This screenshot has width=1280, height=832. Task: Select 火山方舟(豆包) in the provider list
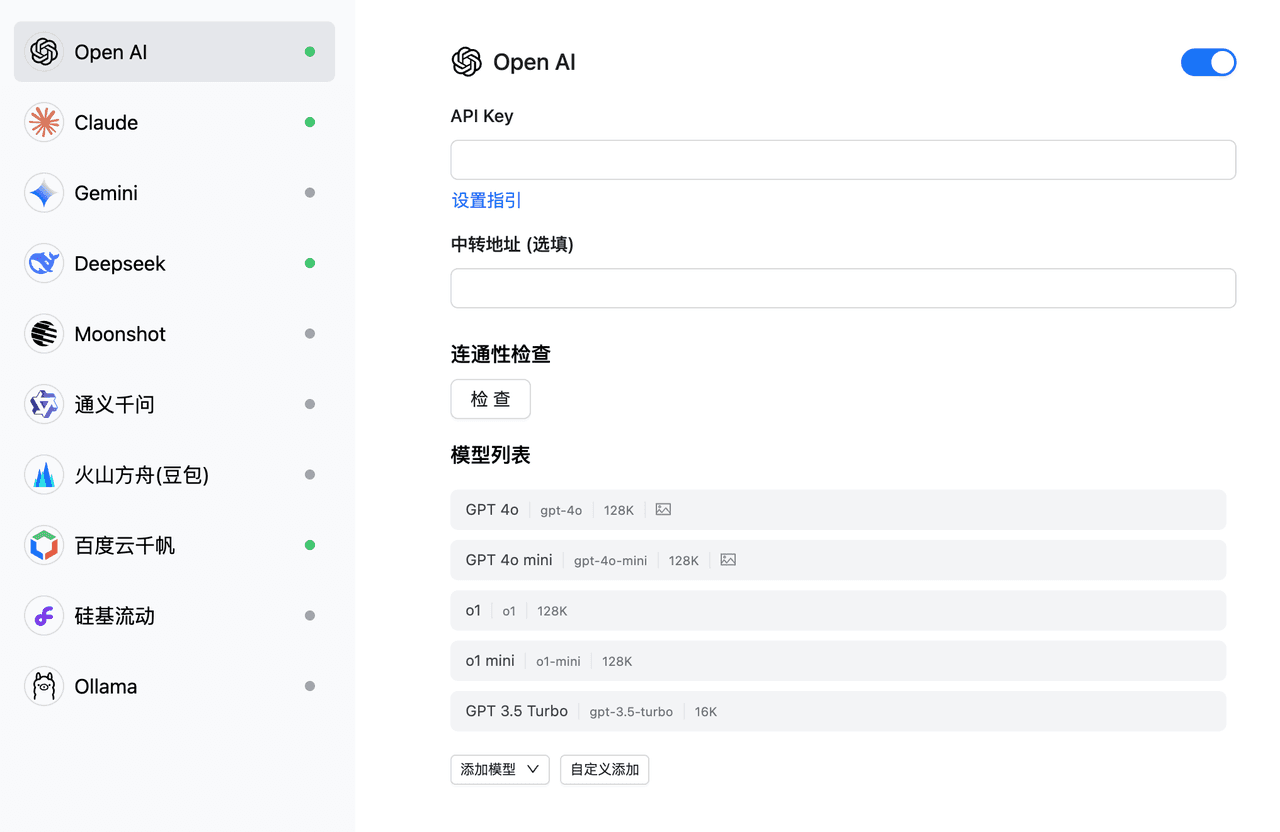pyautogui.click(x=174, y=475)
